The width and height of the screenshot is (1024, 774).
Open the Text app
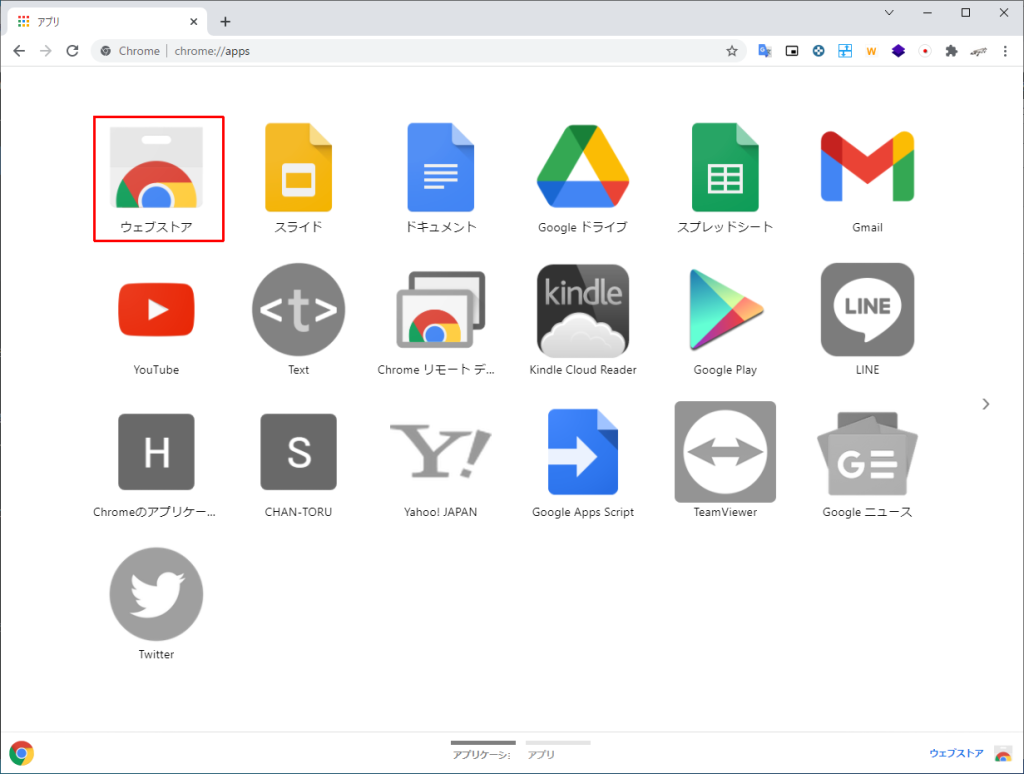298,310
